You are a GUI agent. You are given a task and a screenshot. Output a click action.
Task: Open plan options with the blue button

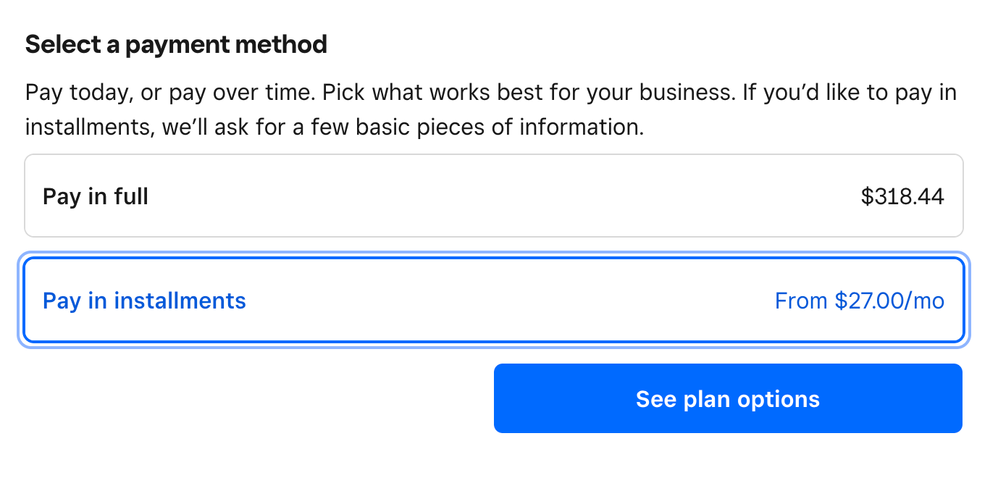(727, 398)
